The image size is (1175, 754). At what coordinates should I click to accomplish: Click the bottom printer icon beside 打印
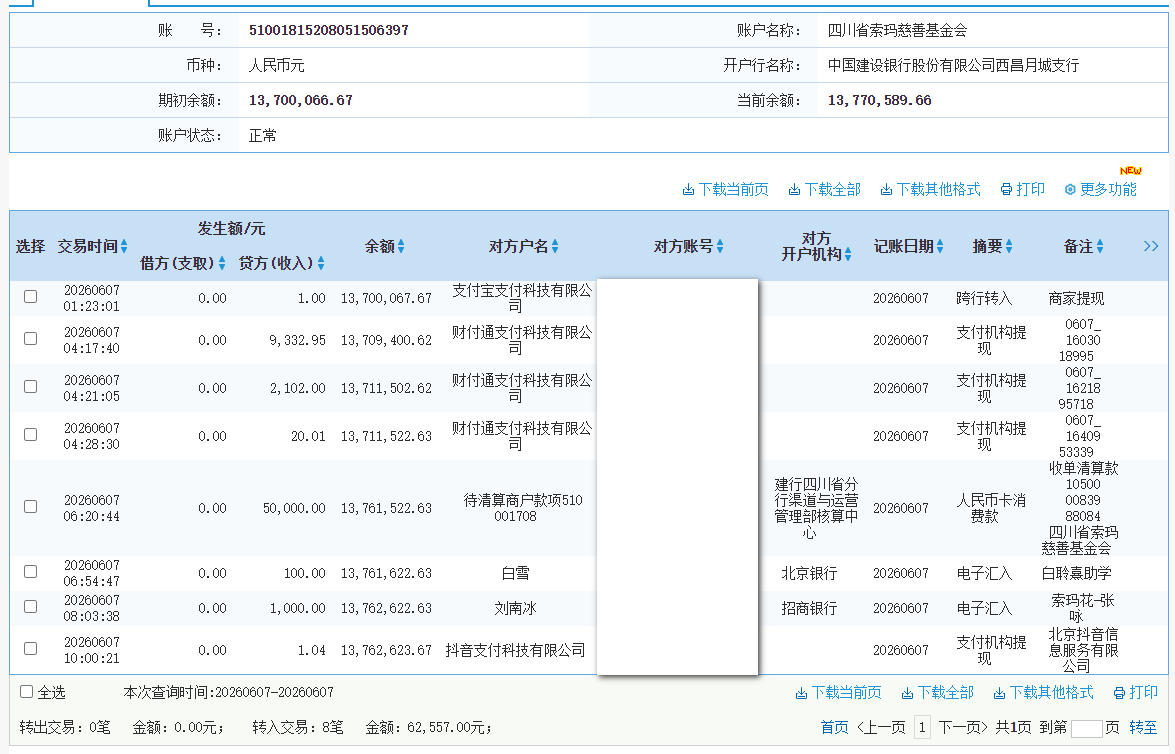pos(1120,693)
